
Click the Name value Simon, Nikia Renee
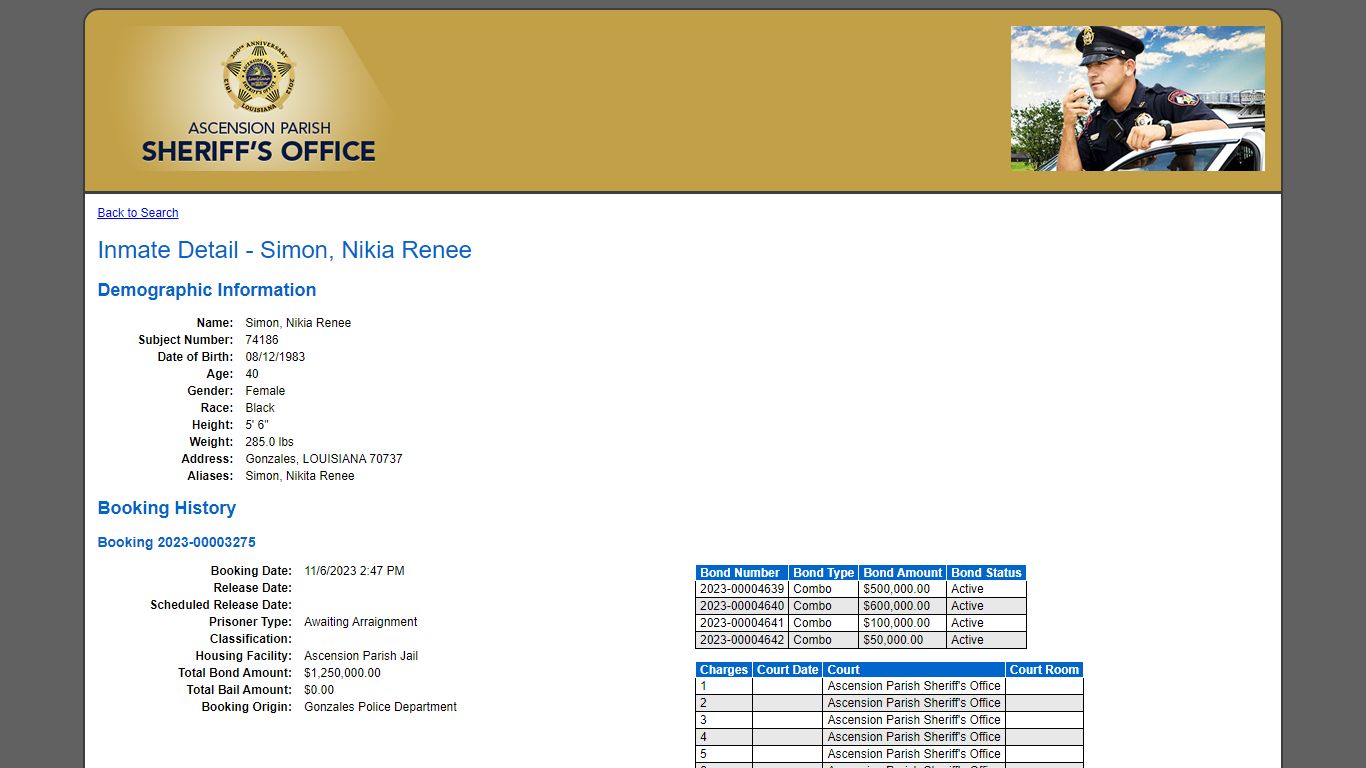tap(298, 323)
